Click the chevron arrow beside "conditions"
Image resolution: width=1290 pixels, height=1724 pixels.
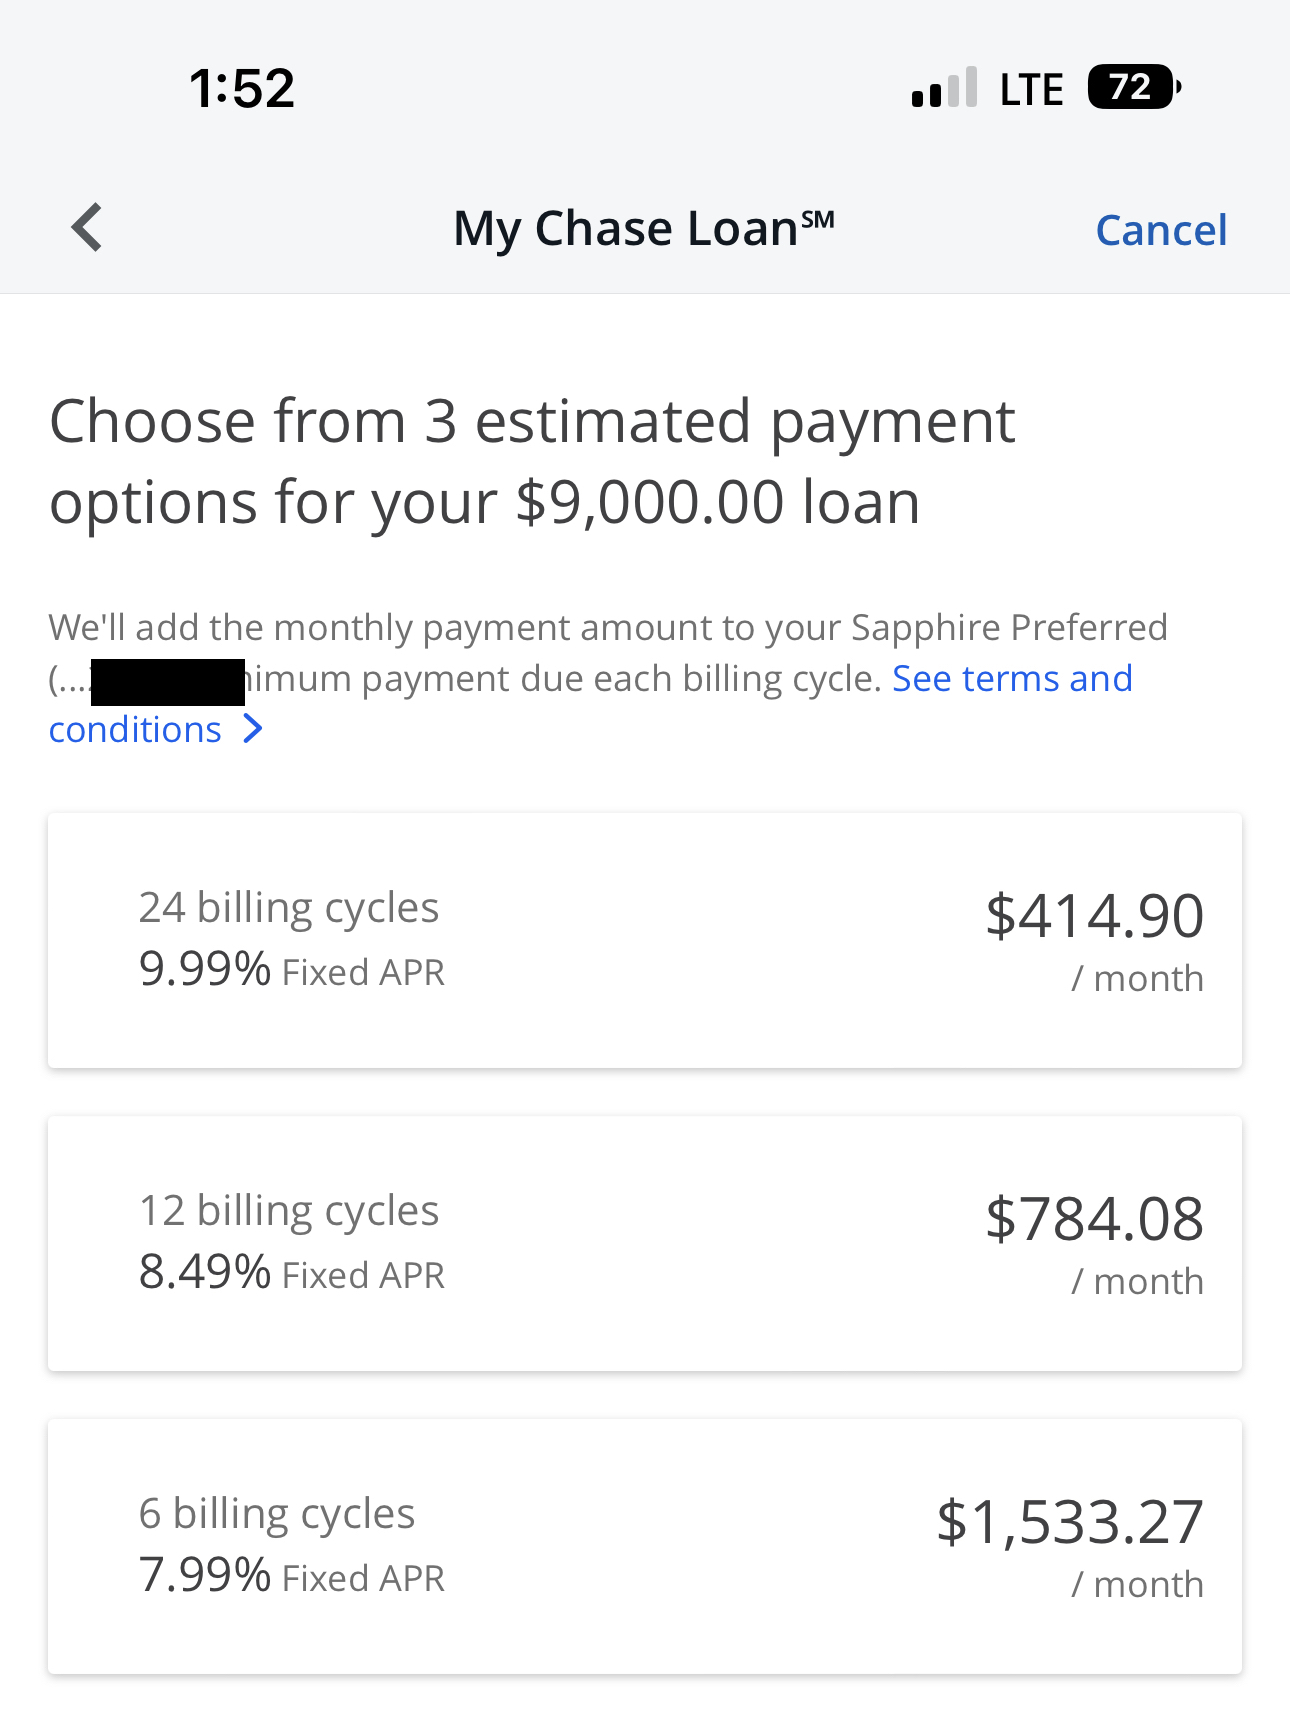[254, 729]
